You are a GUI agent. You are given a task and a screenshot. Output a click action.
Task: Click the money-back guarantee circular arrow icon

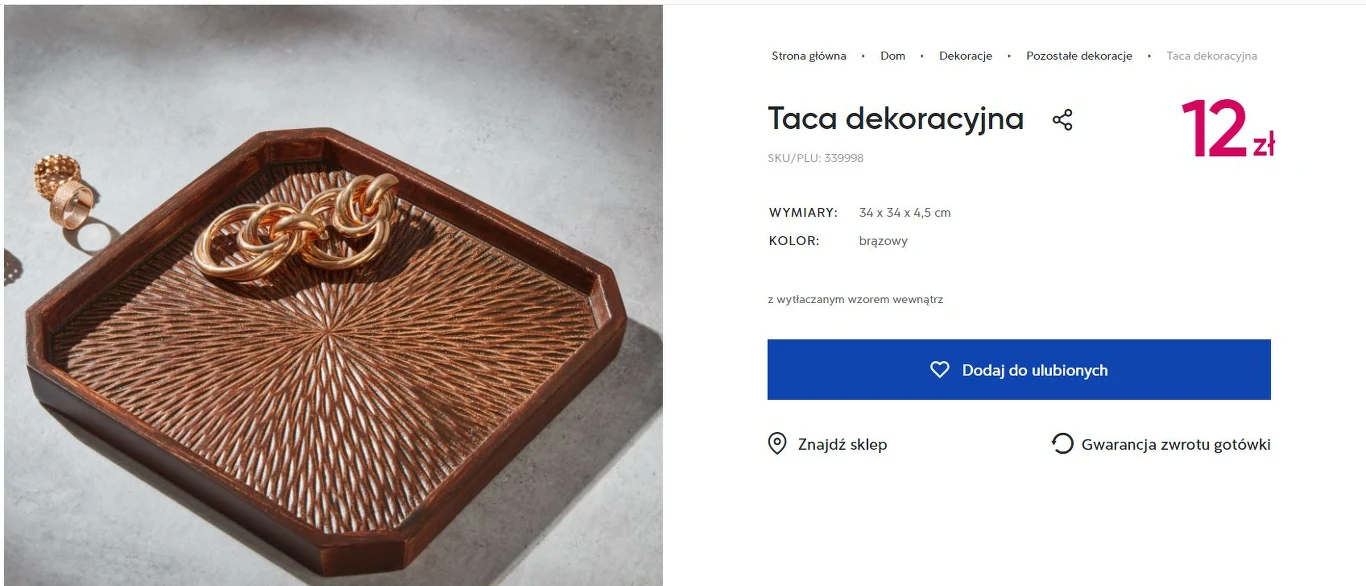tap(1061, 443)
